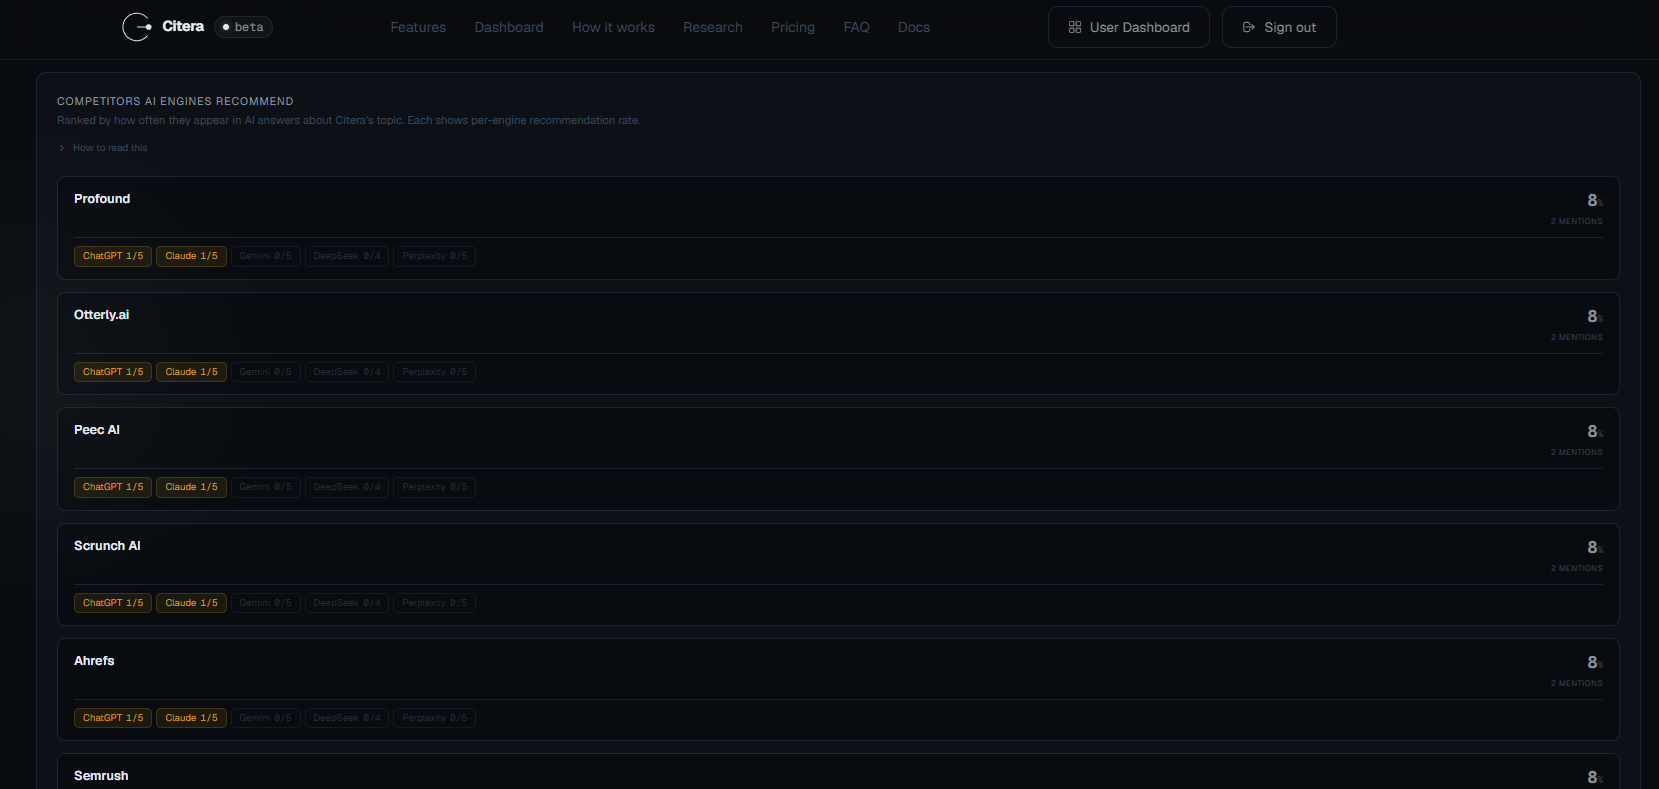Open the How it works page
The height and width of the screenshot is (789, 1659).
coord(613,27)
